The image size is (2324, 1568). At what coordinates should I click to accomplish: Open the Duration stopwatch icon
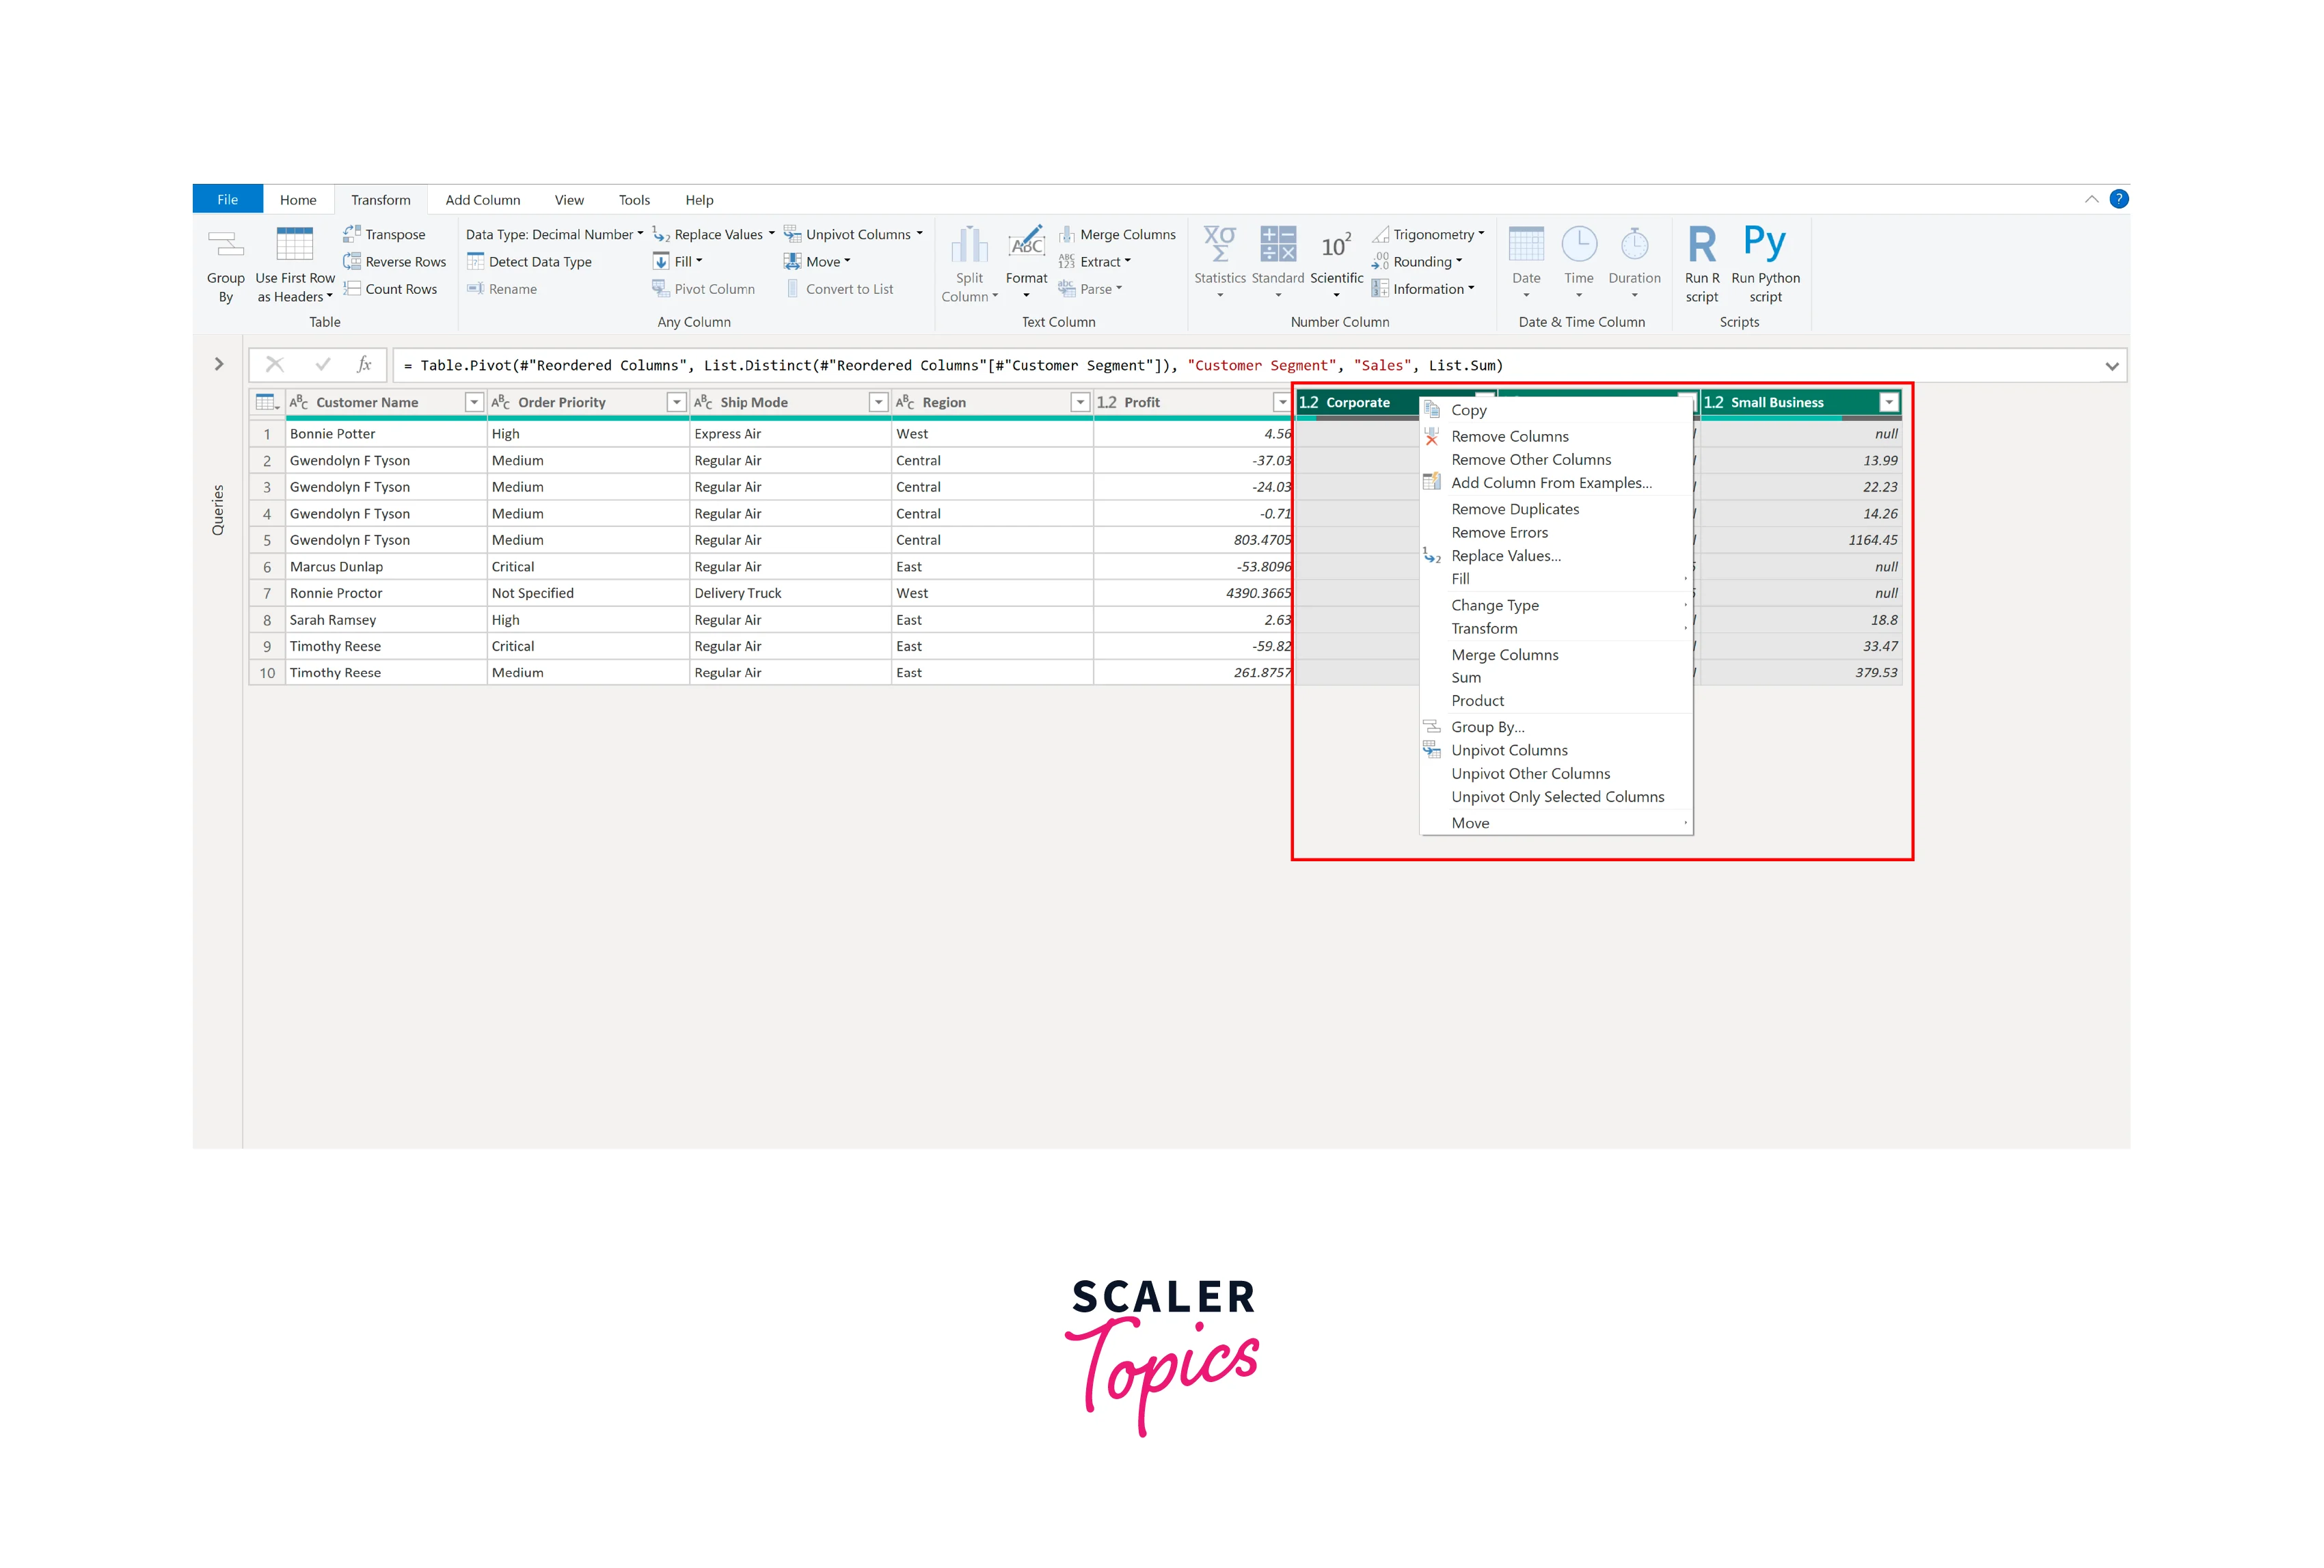point(1633,244)
